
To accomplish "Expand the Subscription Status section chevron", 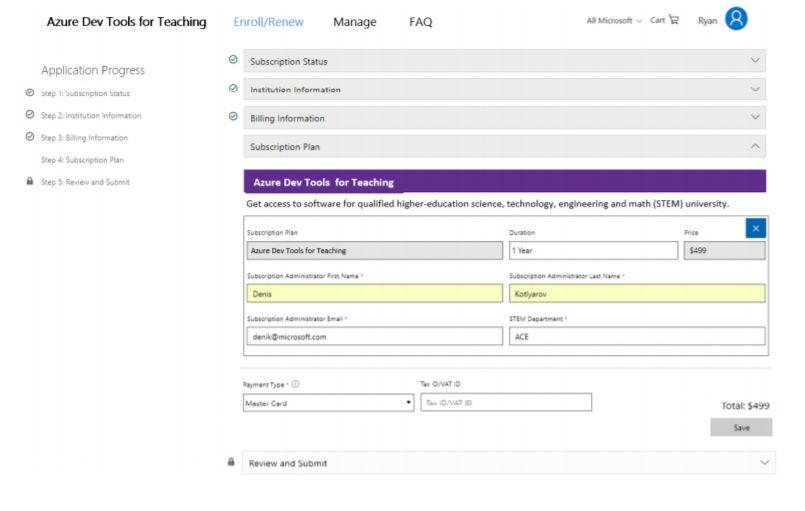I will 755,60.
